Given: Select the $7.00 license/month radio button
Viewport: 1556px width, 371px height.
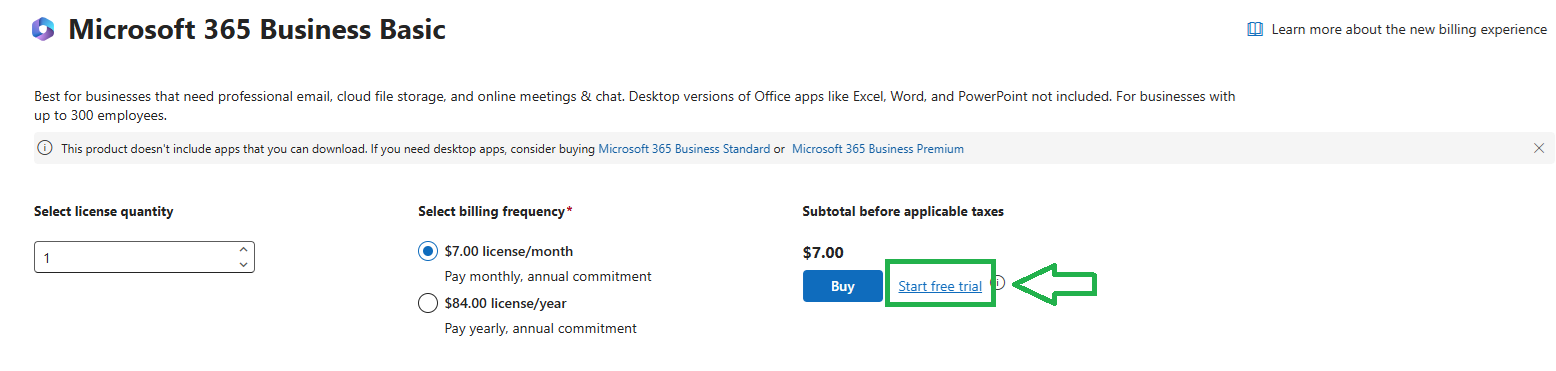Looking at the screenshot, I should pyautogui.click(x=428, y=252).
